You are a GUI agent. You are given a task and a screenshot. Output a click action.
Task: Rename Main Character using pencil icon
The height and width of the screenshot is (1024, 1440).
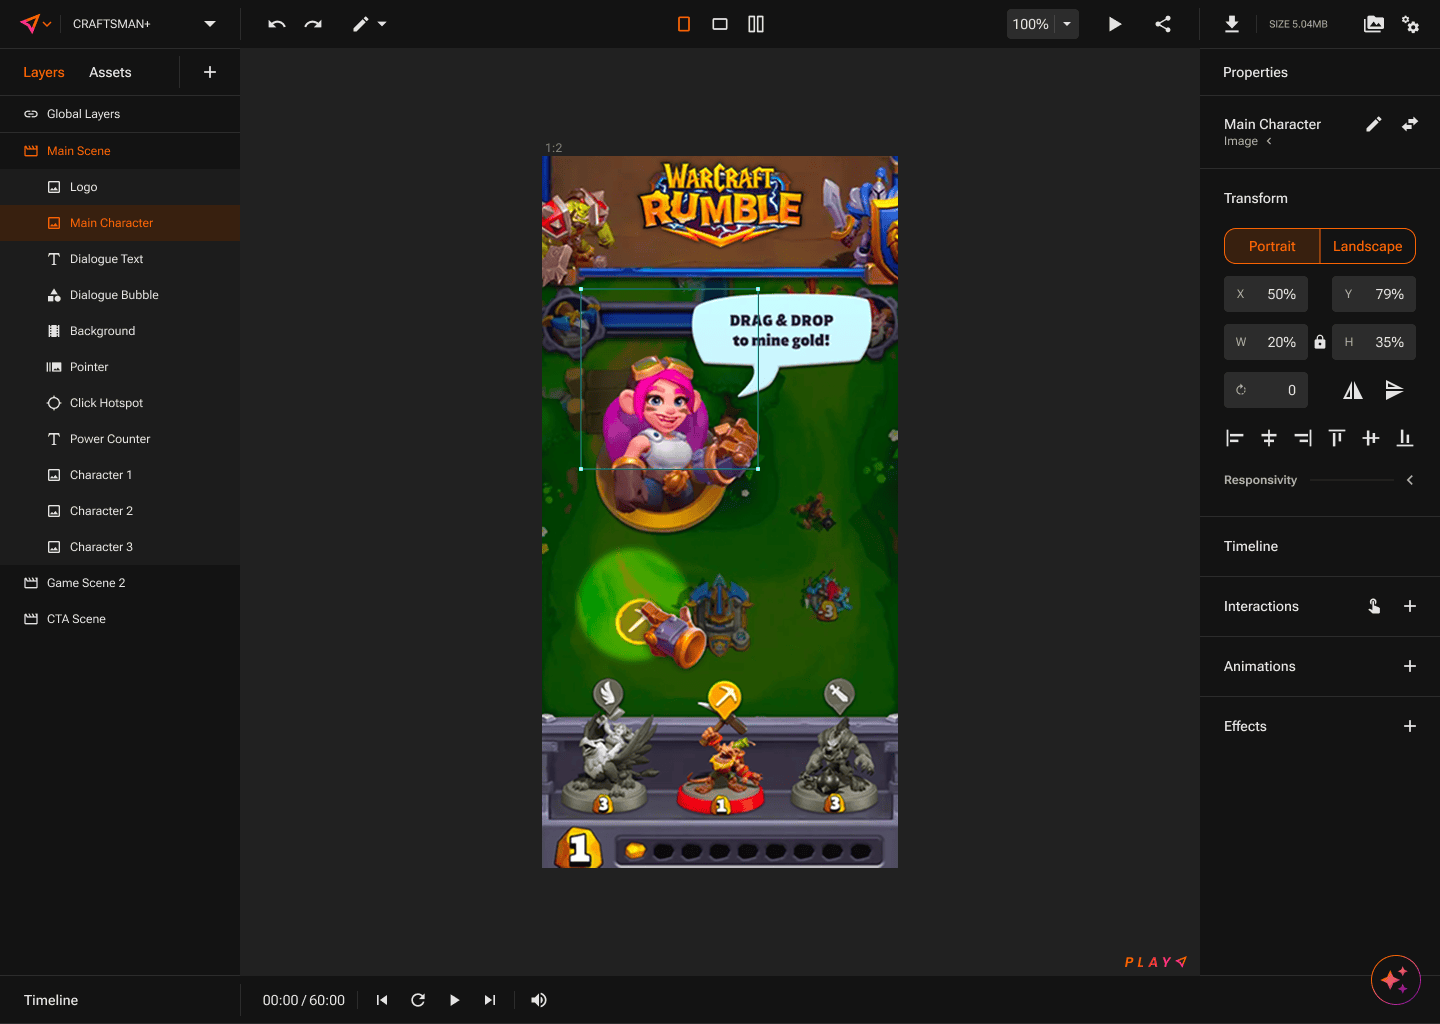tap(1374, 124)
